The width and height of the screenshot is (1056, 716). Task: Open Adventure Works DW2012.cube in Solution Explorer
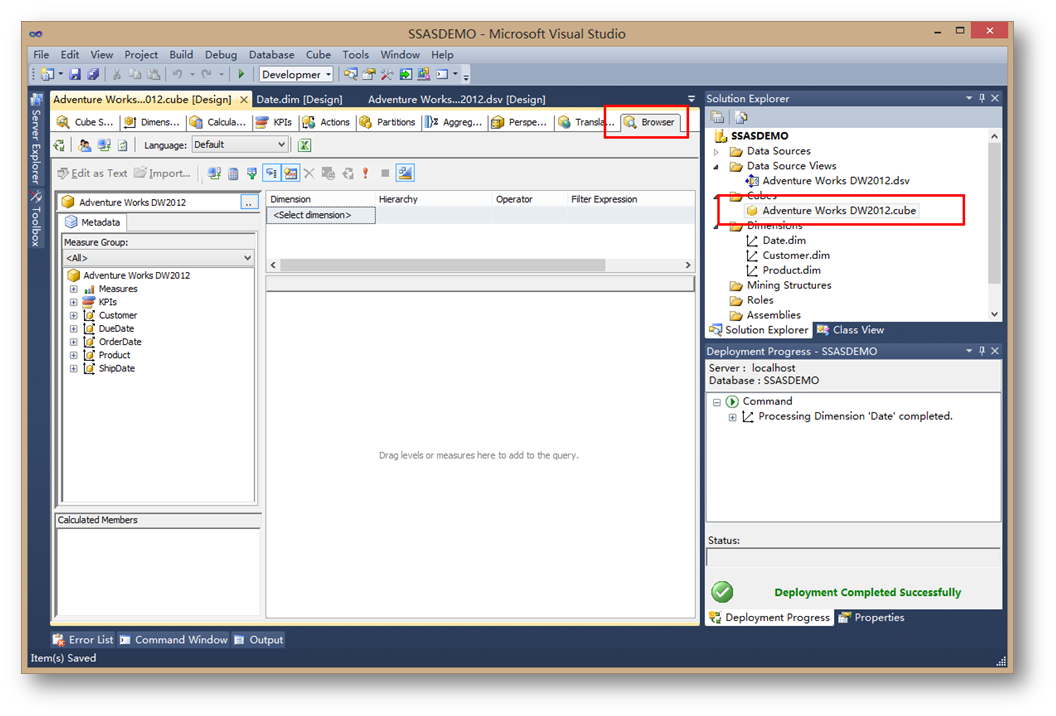point(832,211)
